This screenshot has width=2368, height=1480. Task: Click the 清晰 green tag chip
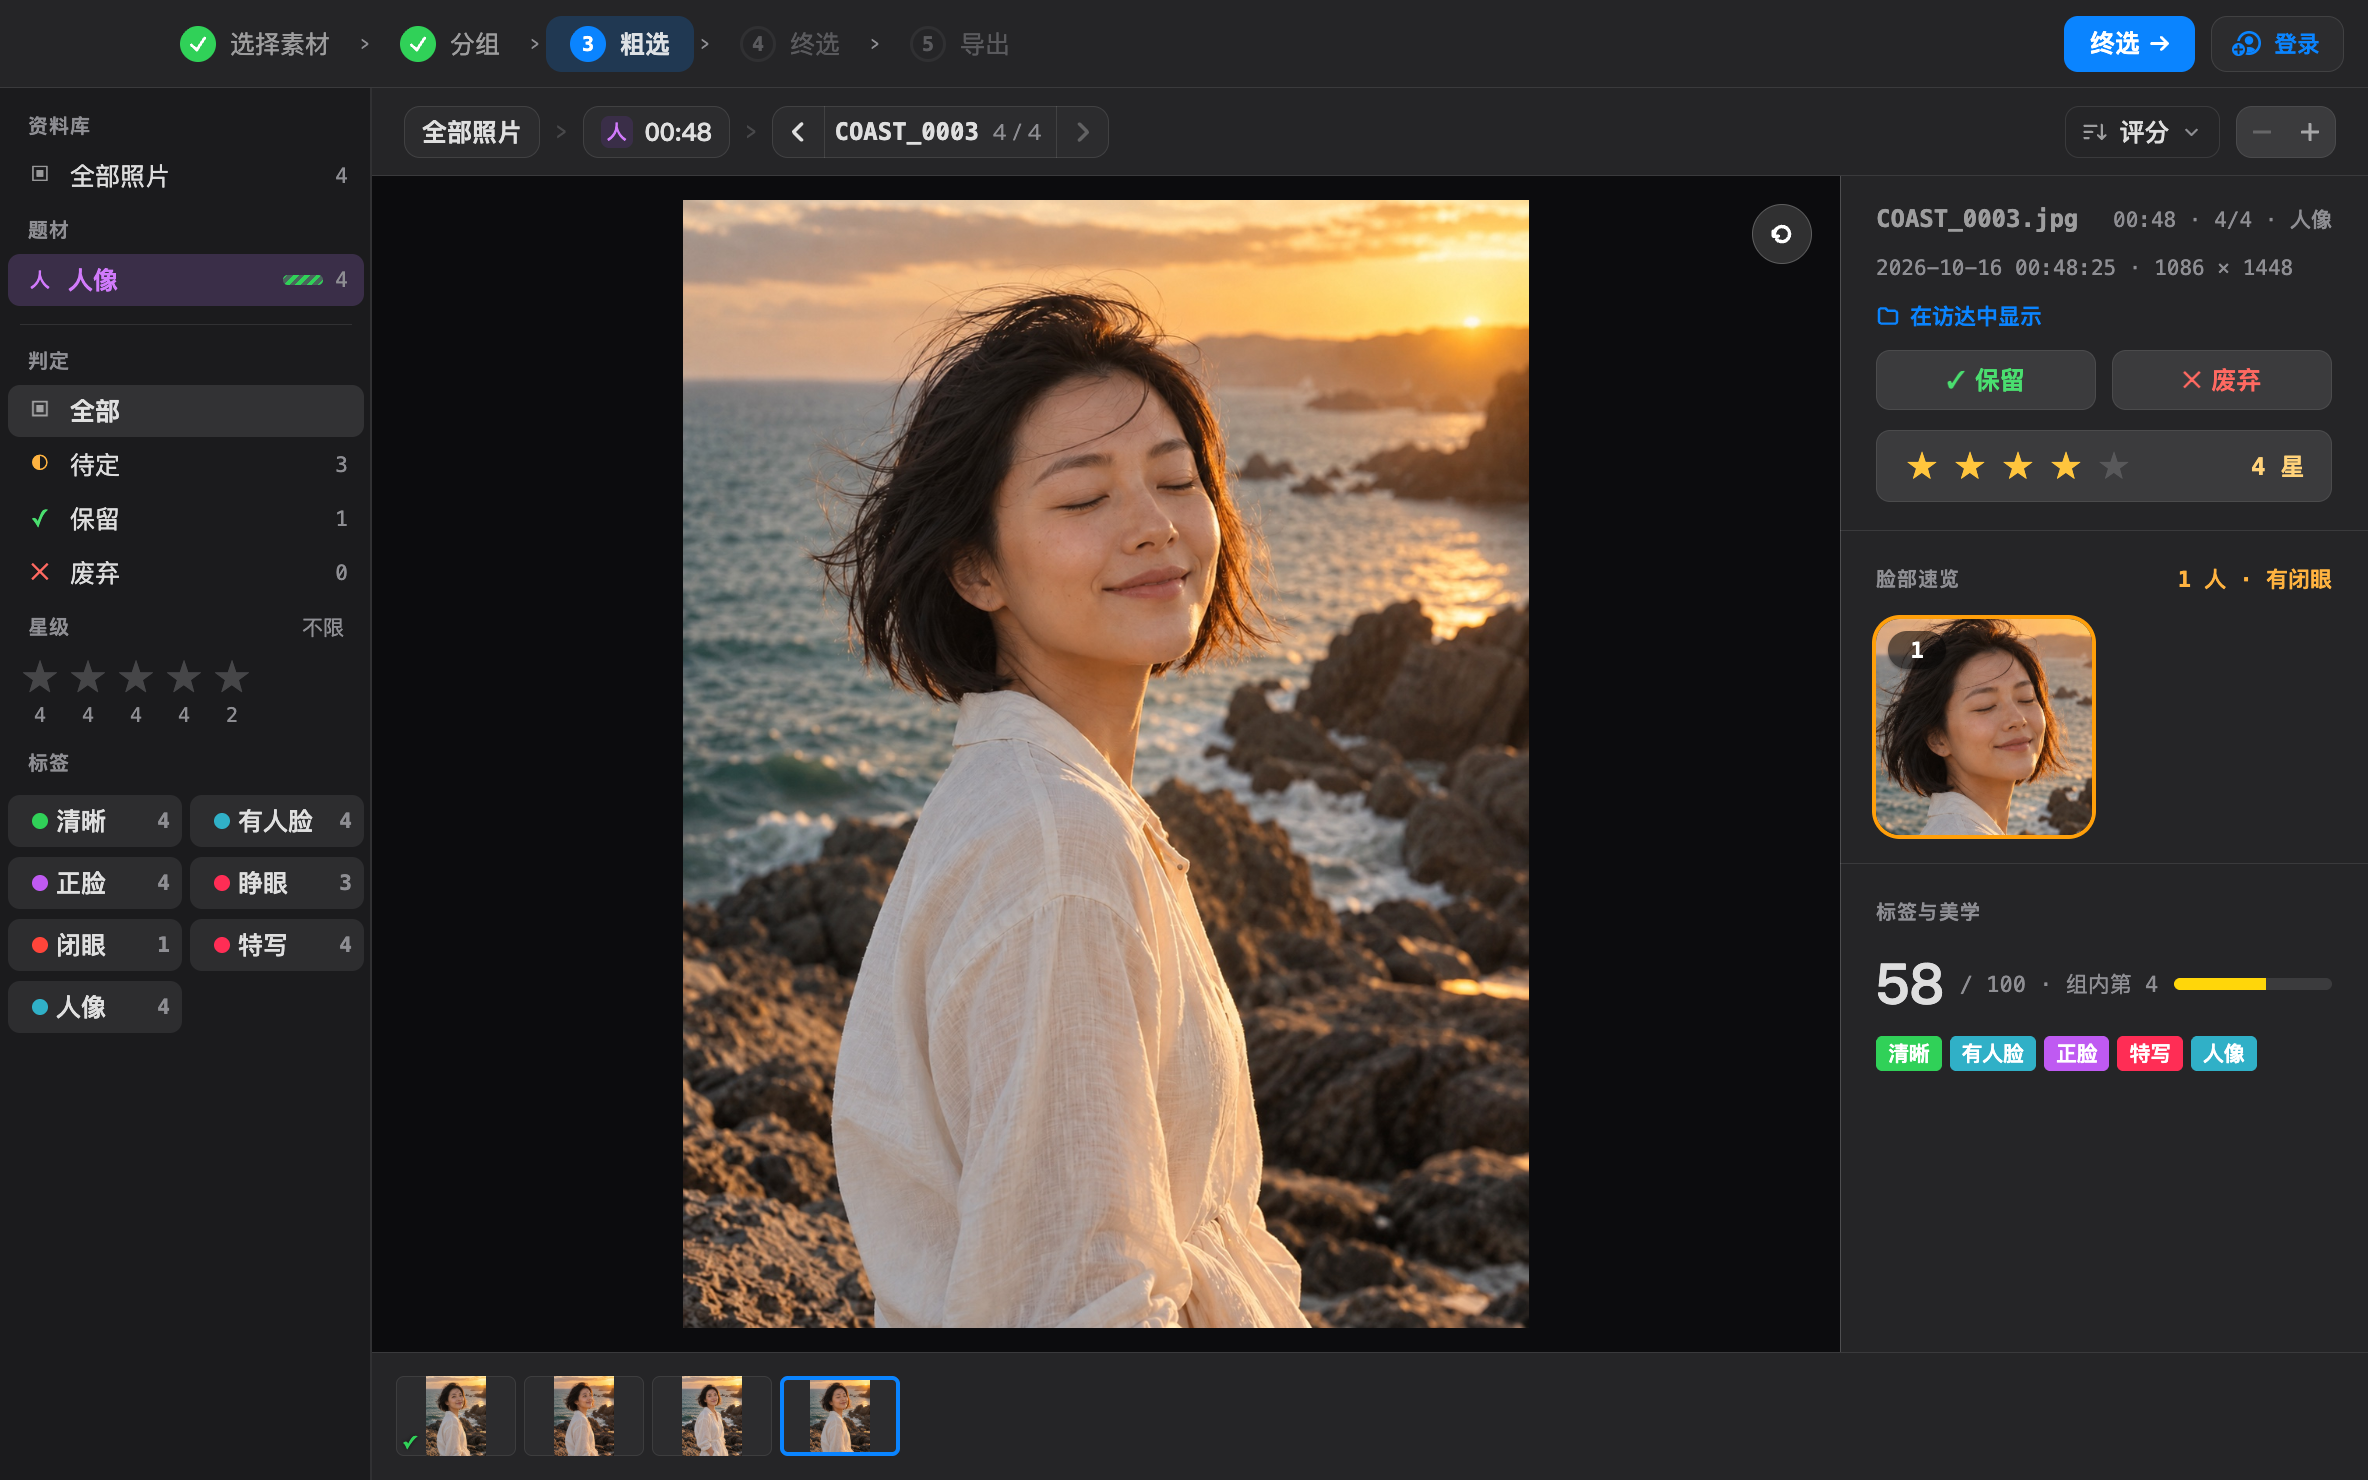(1908, 1053)
